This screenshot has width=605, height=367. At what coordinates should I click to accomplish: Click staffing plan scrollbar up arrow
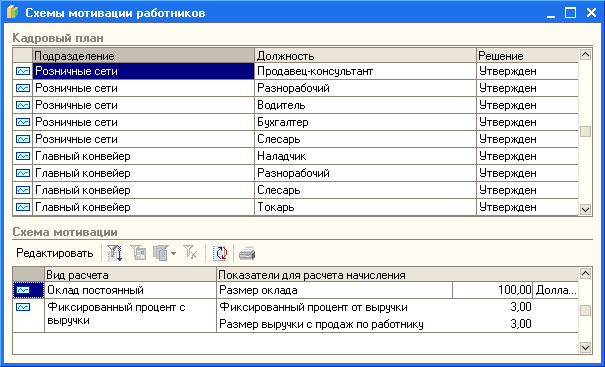(585, 55)
